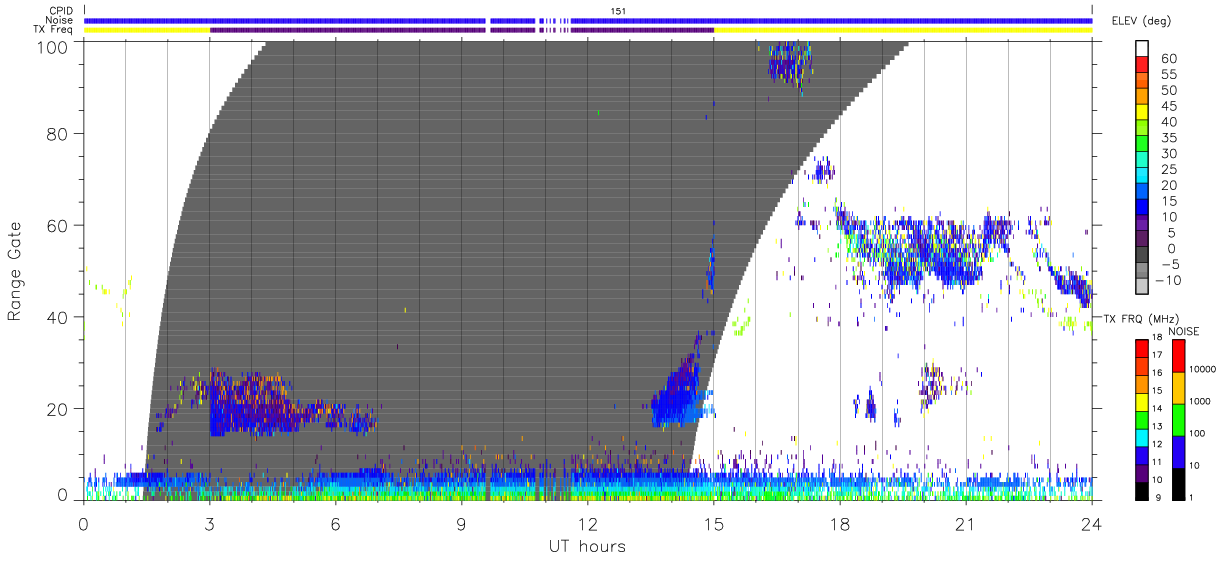Click the y-axis tick label '80'
The image size is (1228, 567).
click(58, 133)
